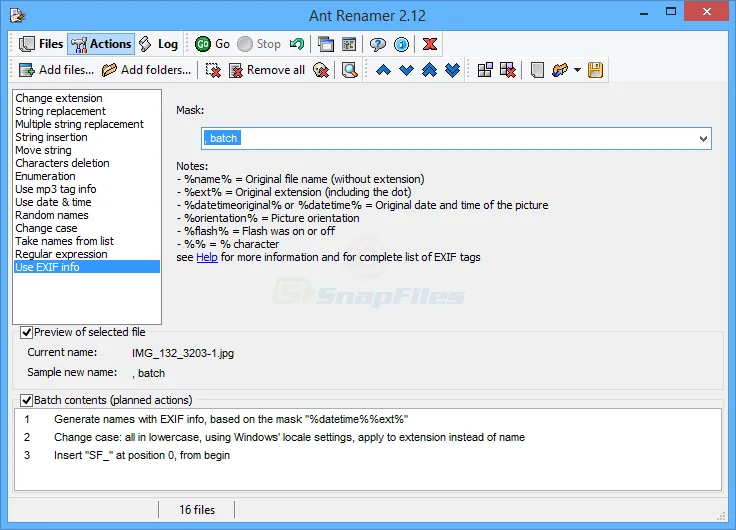Open the help speech bubble icon
Image resolution: width=736 pixels, height=530 pixels.
377,44
